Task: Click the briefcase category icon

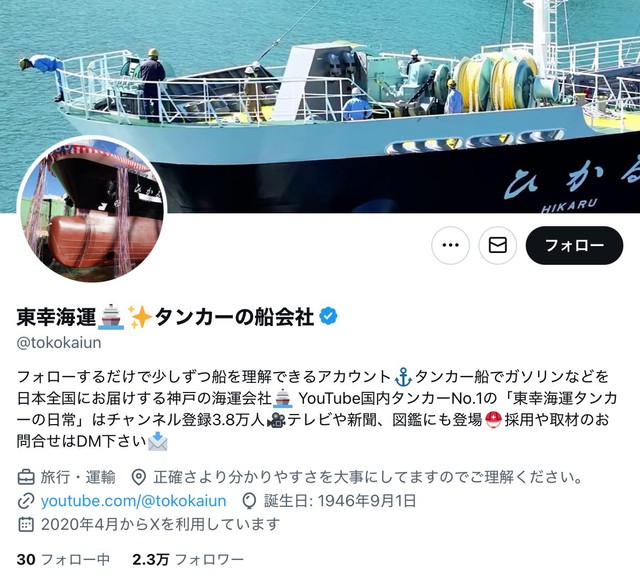Action: tap(26, 477)
